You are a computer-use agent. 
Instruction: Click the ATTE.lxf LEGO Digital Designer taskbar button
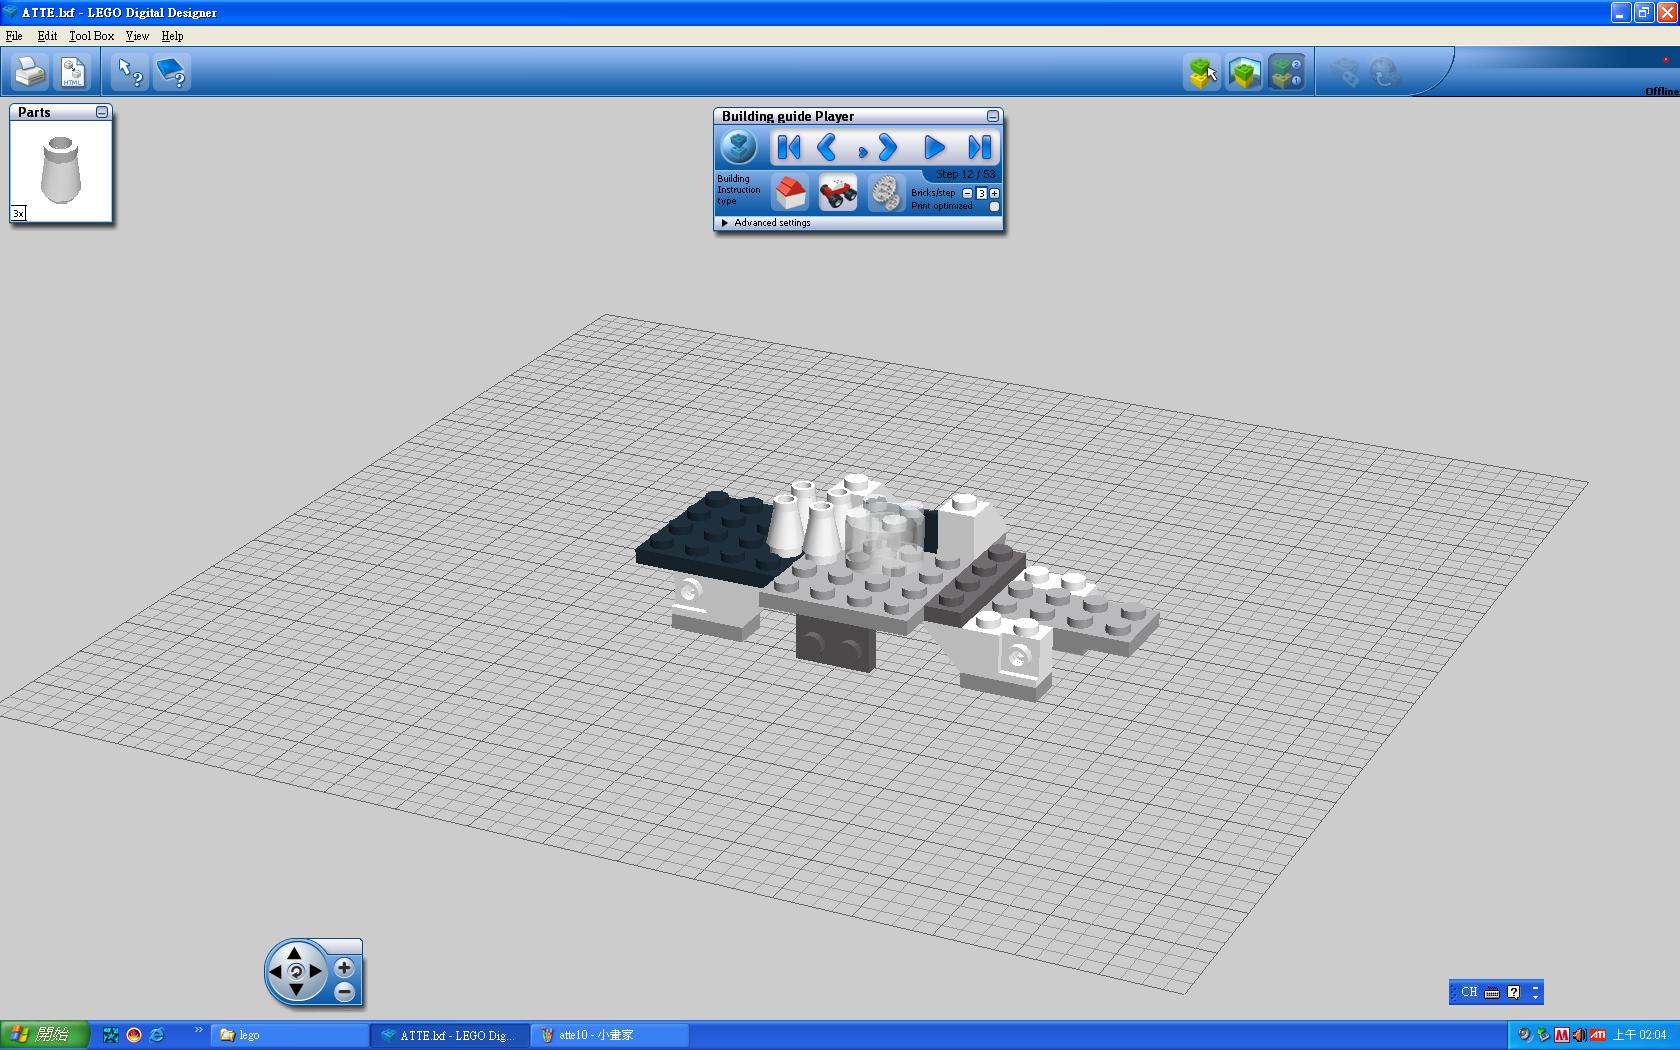click(448, 1035)
